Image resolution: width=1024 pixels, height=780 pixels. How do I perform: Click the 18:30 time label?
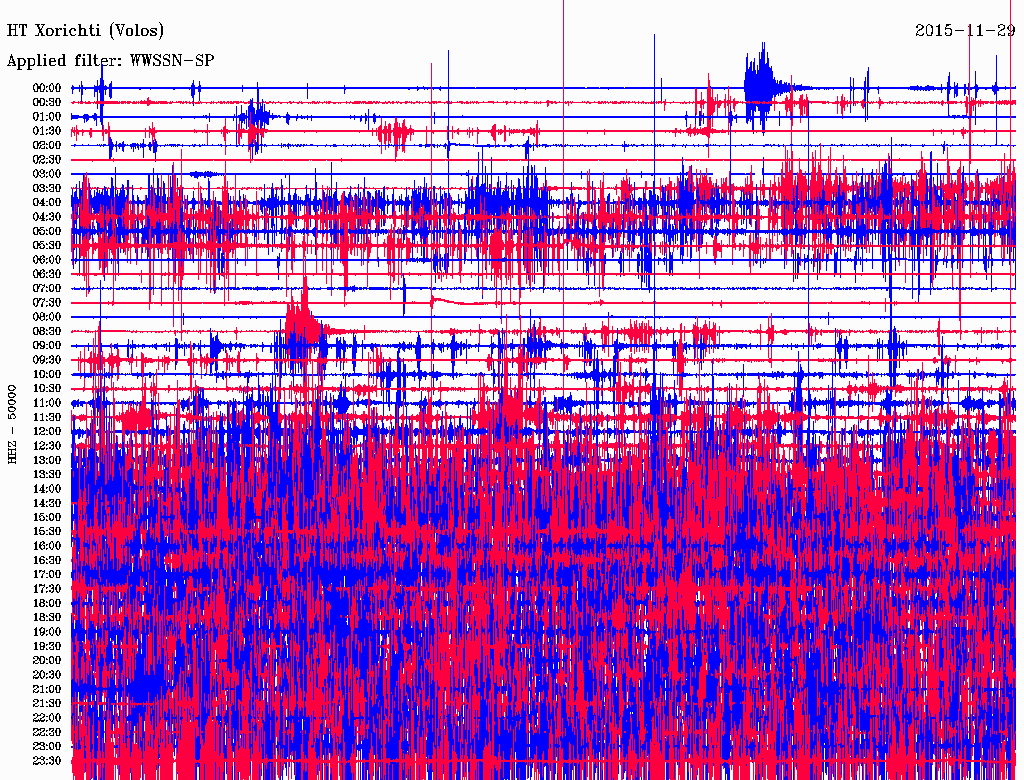coord(47,617)
